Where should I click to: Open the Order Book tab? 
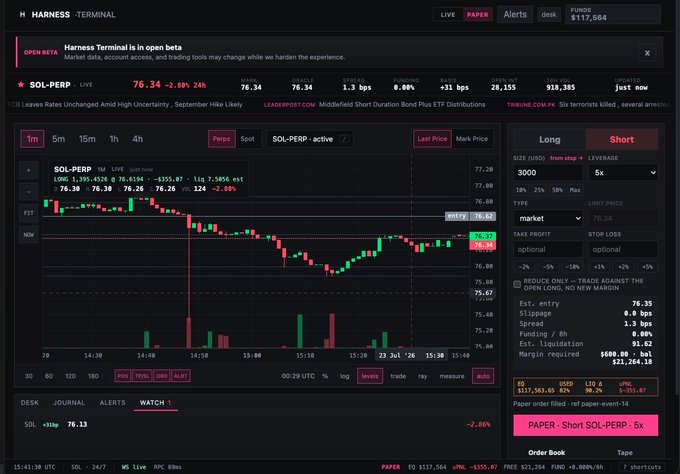(546, 453)
